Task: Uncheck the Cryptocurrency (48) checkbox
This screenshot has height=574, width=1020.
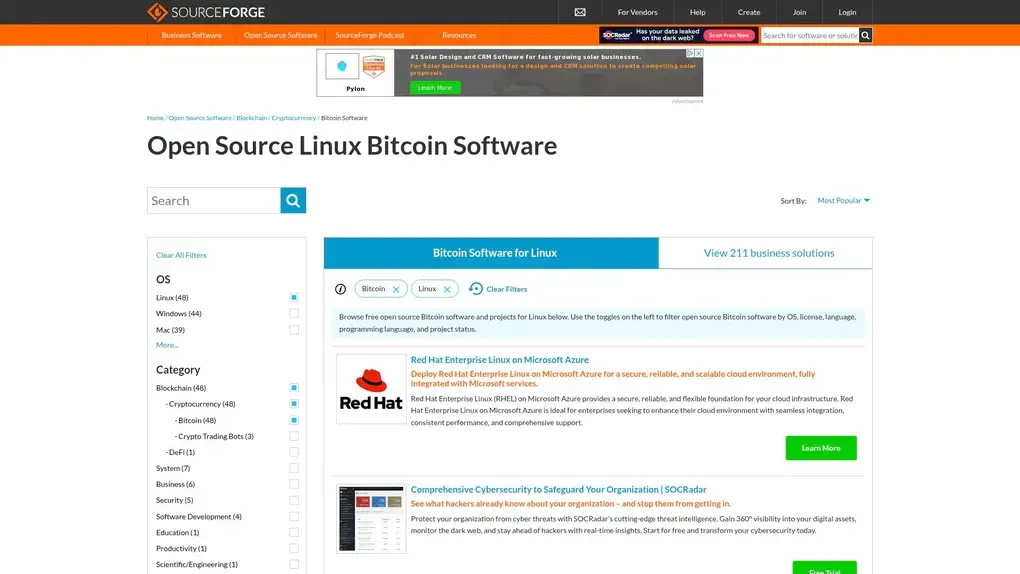Action: click(x=294, y=404)
